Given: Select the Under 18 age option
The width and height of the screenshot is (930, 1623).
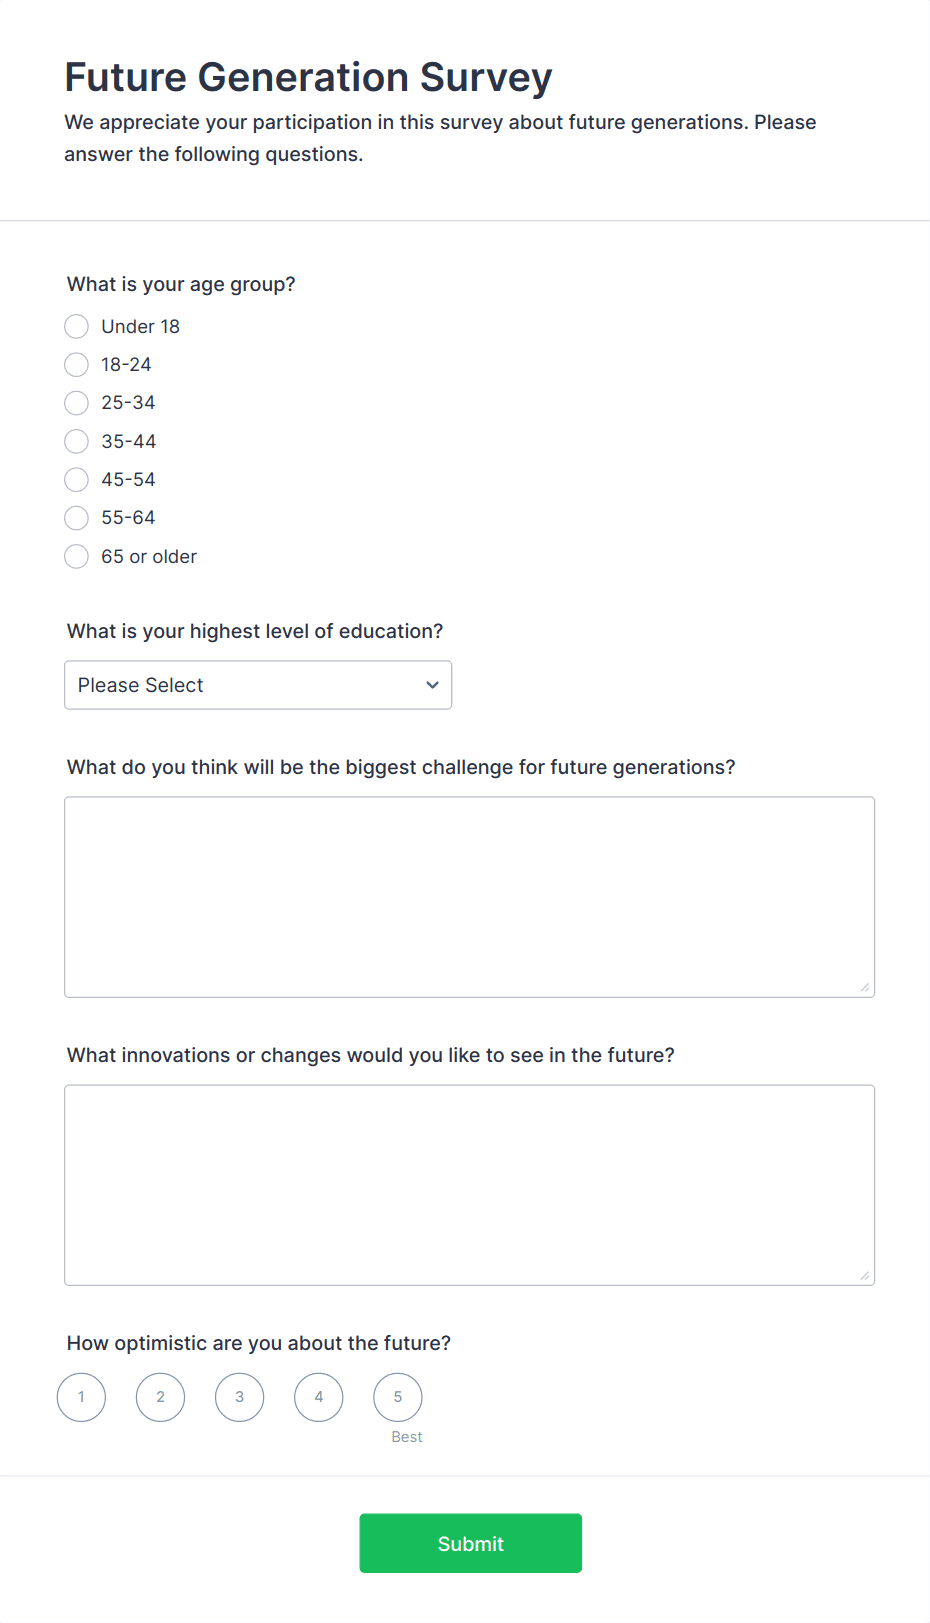Looking at the screenshot, I should [77, 327].
